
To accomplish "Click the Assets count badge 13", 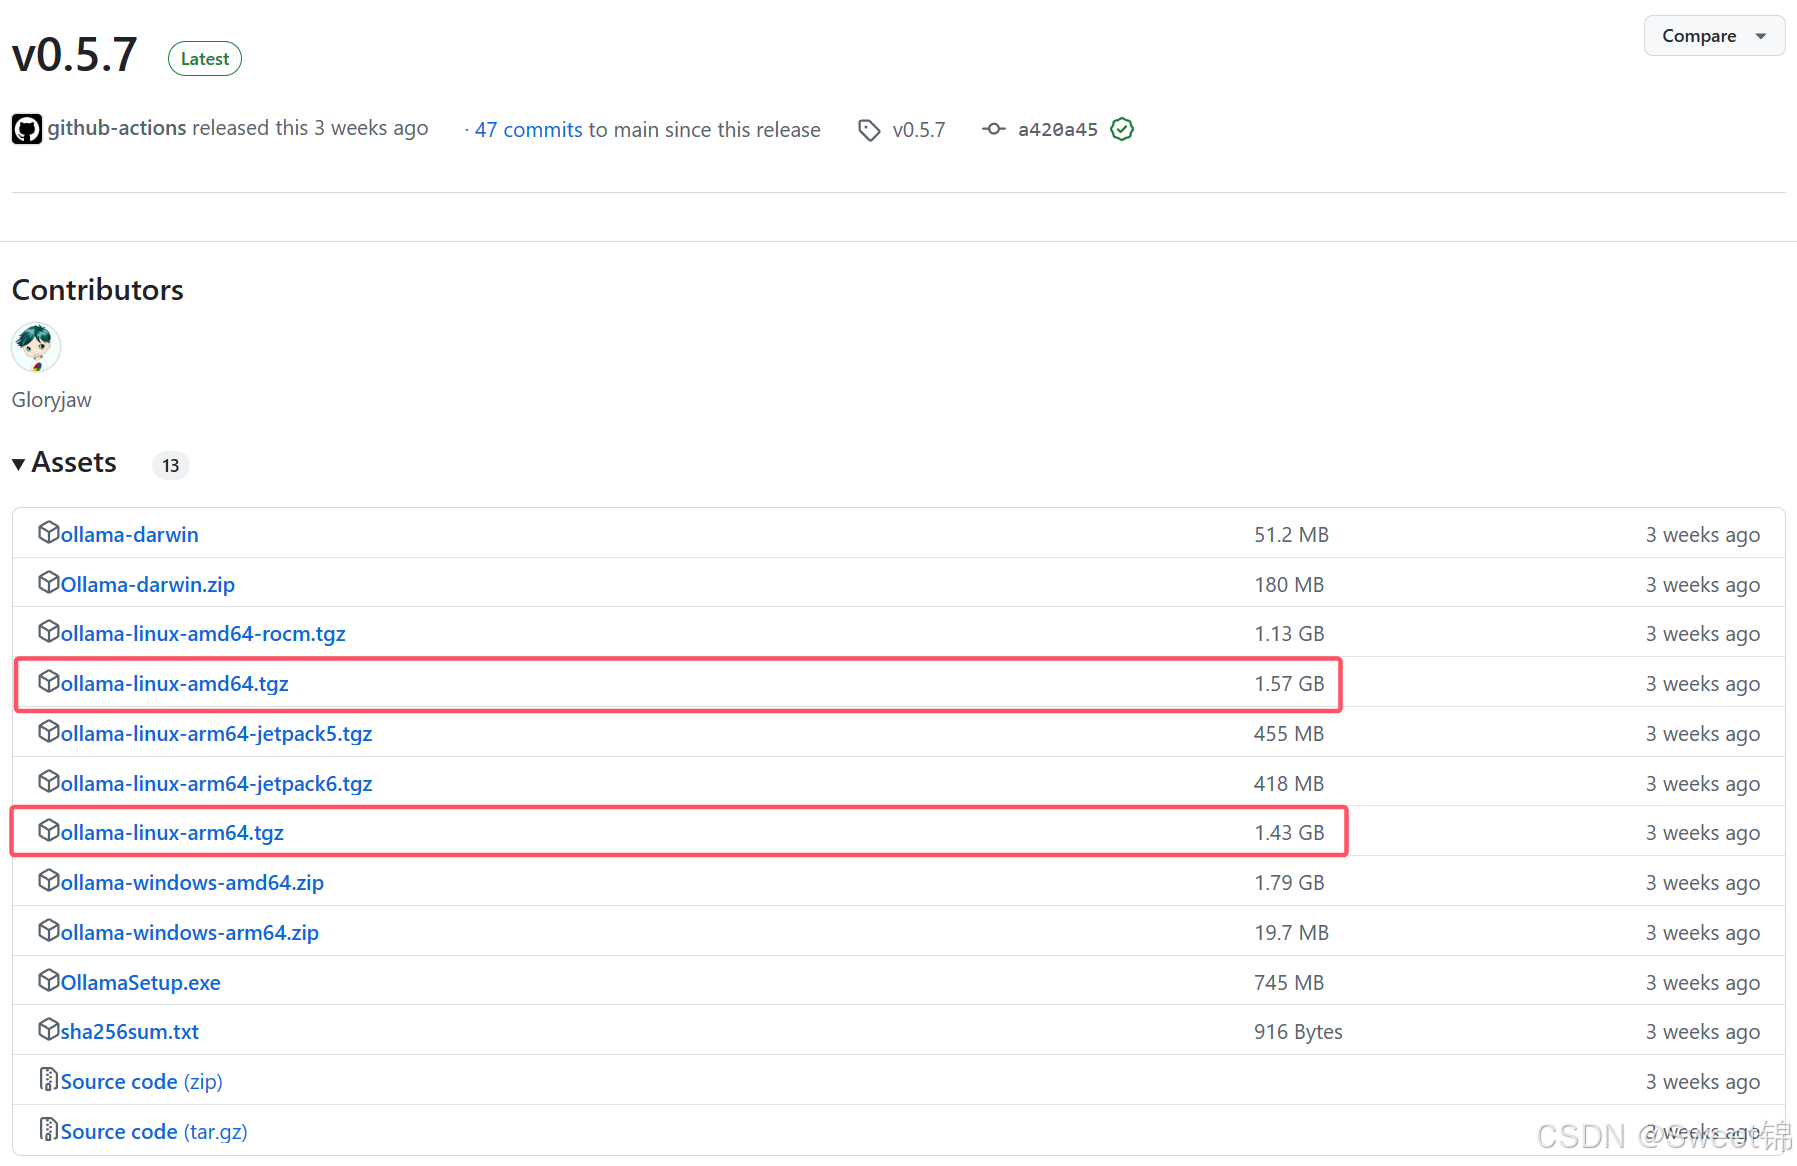I will pos(171,466).
